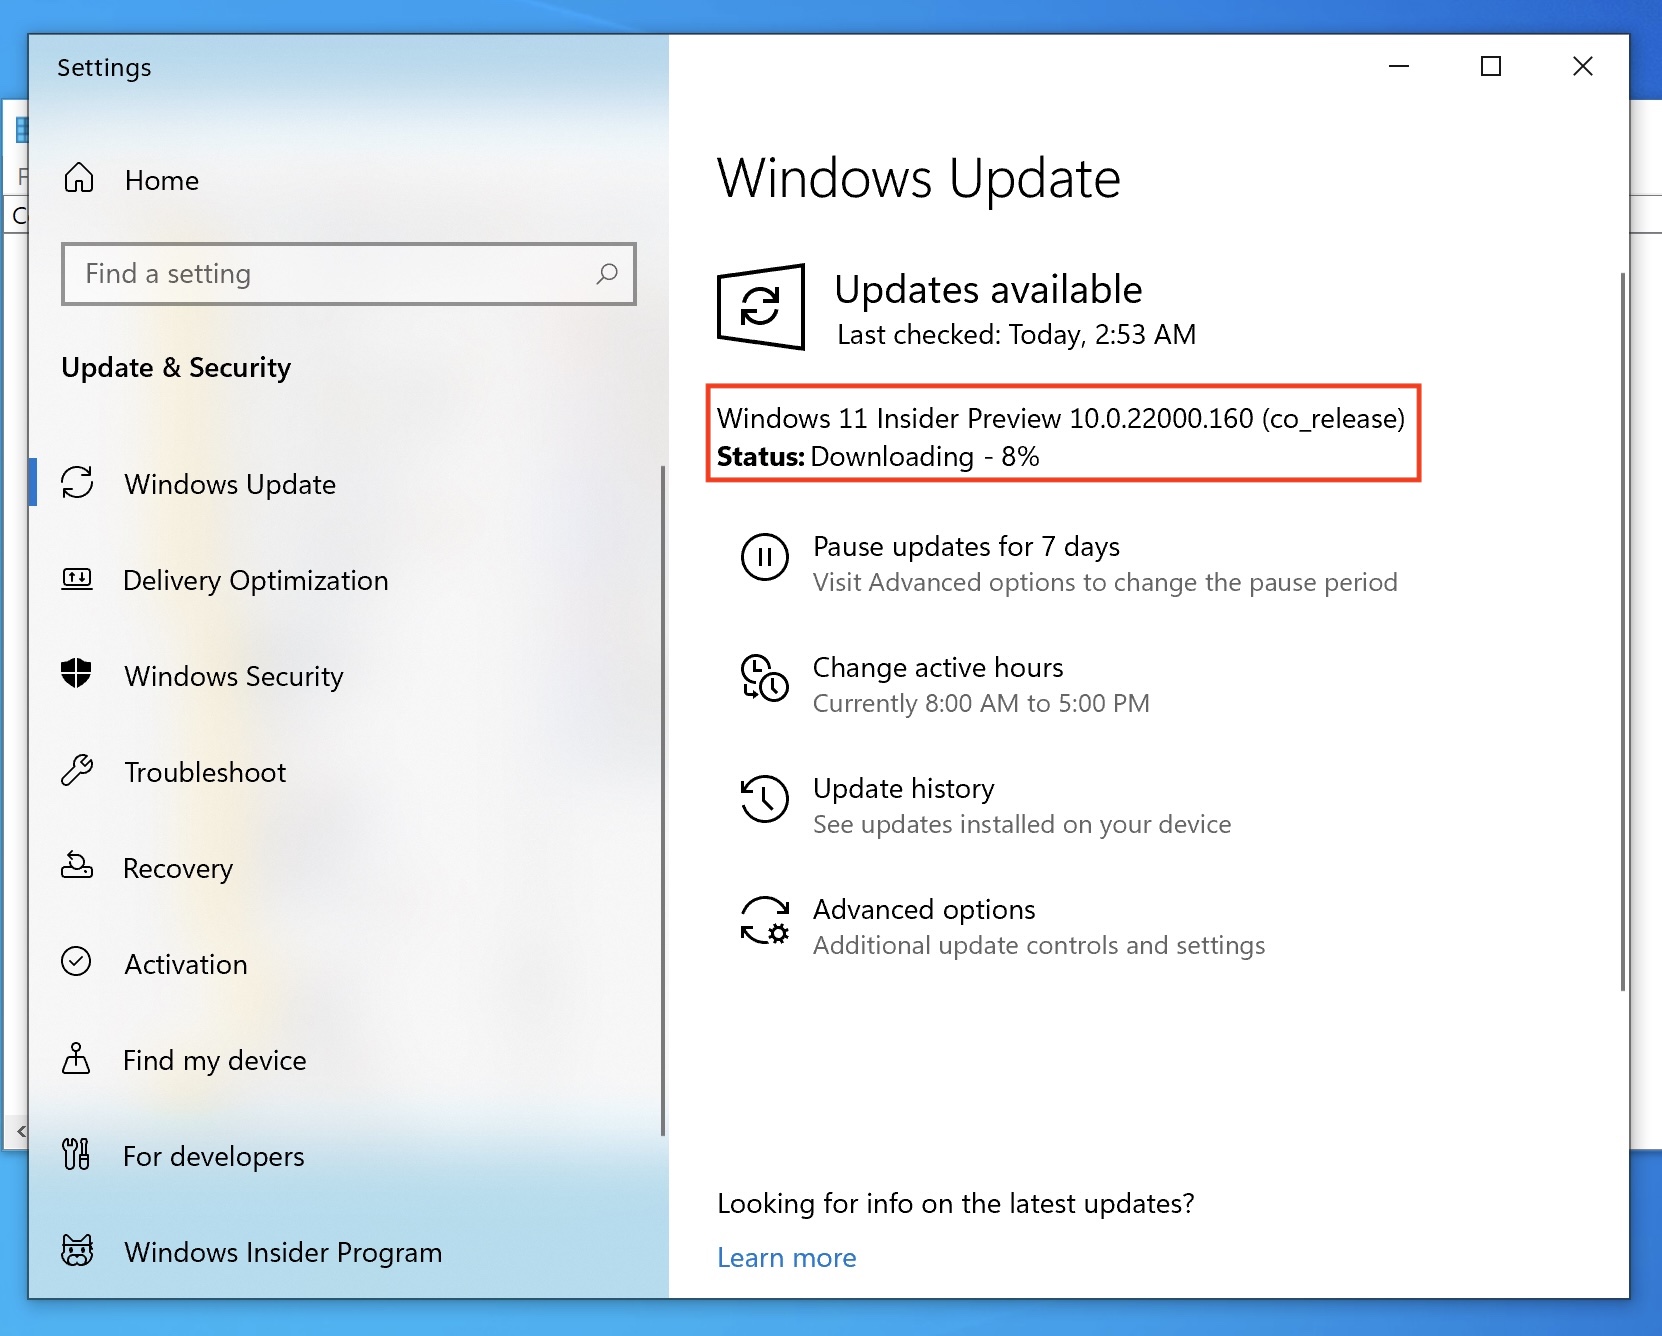Open the Activation page
This screenshot has width=1662, height=1336.
[186, 964]
